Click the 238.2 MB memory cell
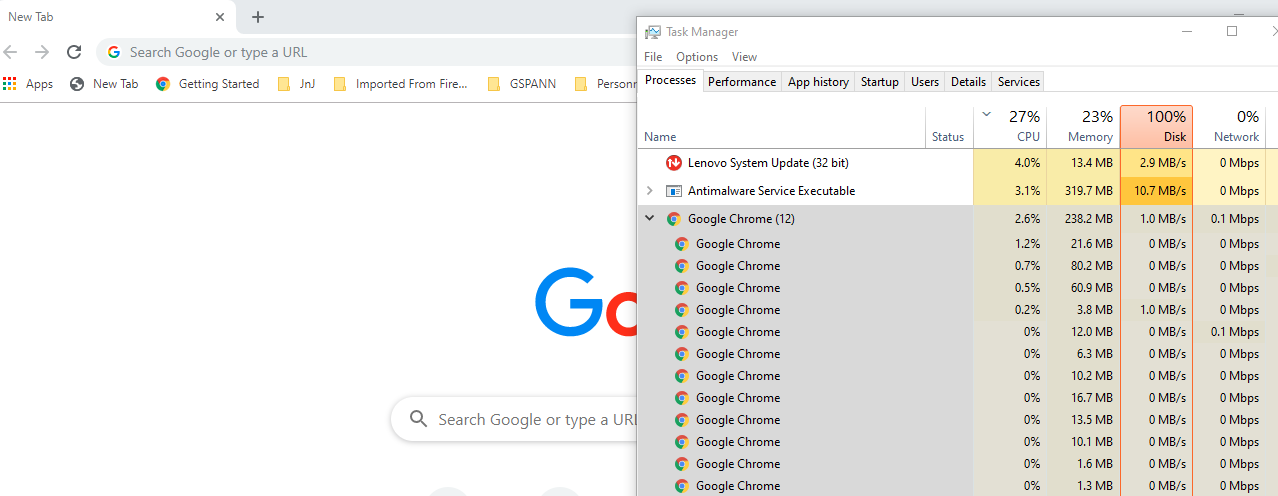 point(1083,219)
